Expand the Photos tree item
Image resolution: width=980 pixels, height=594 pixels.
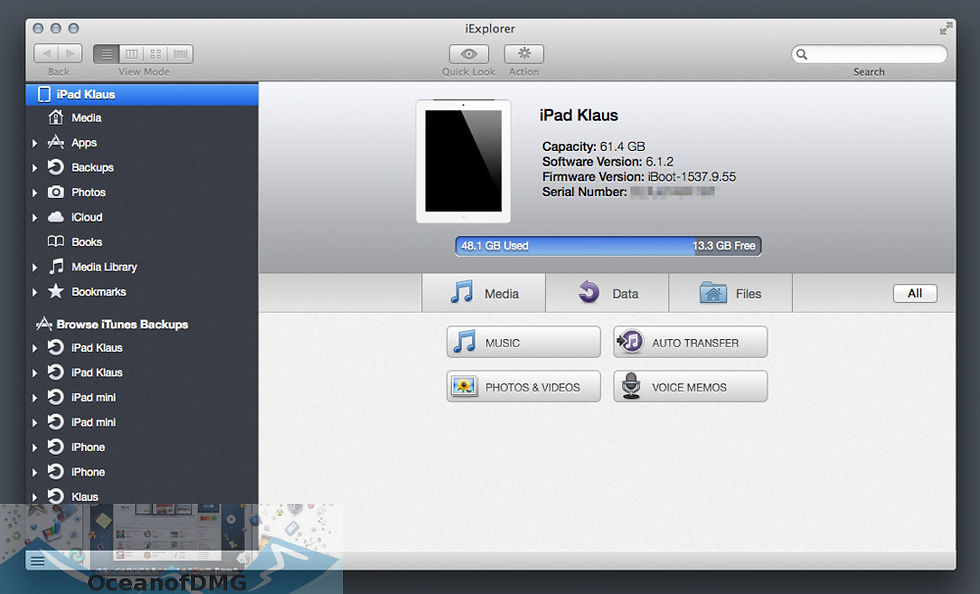(34, 193)
